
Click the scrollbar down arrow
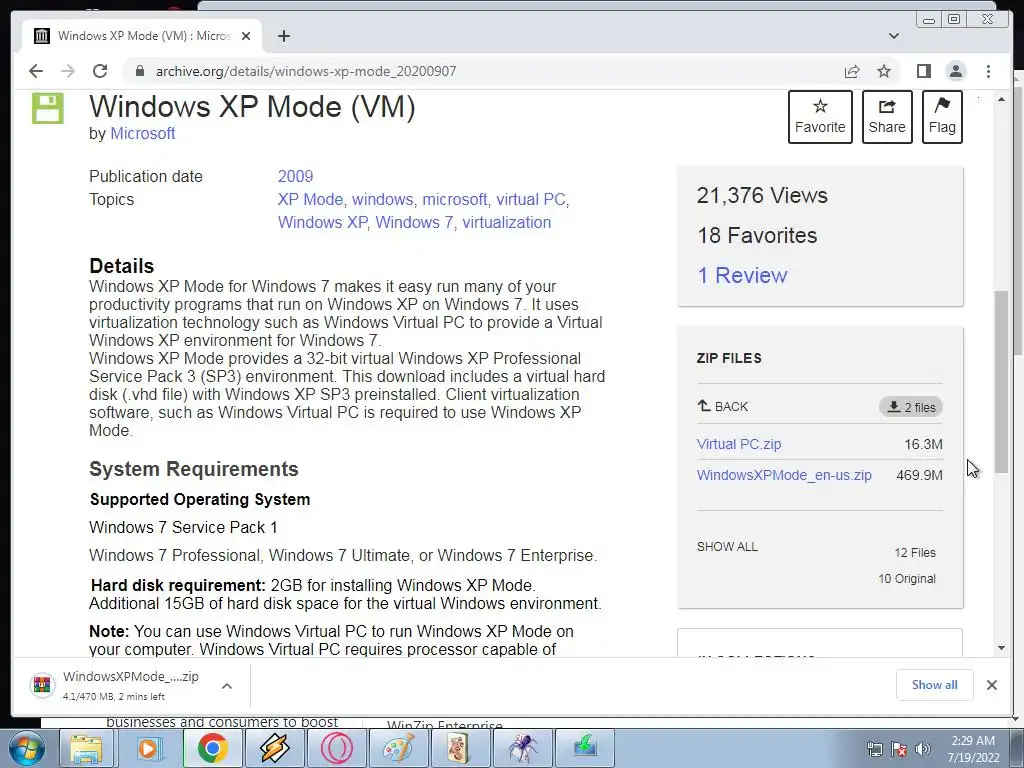(1001, 648)
